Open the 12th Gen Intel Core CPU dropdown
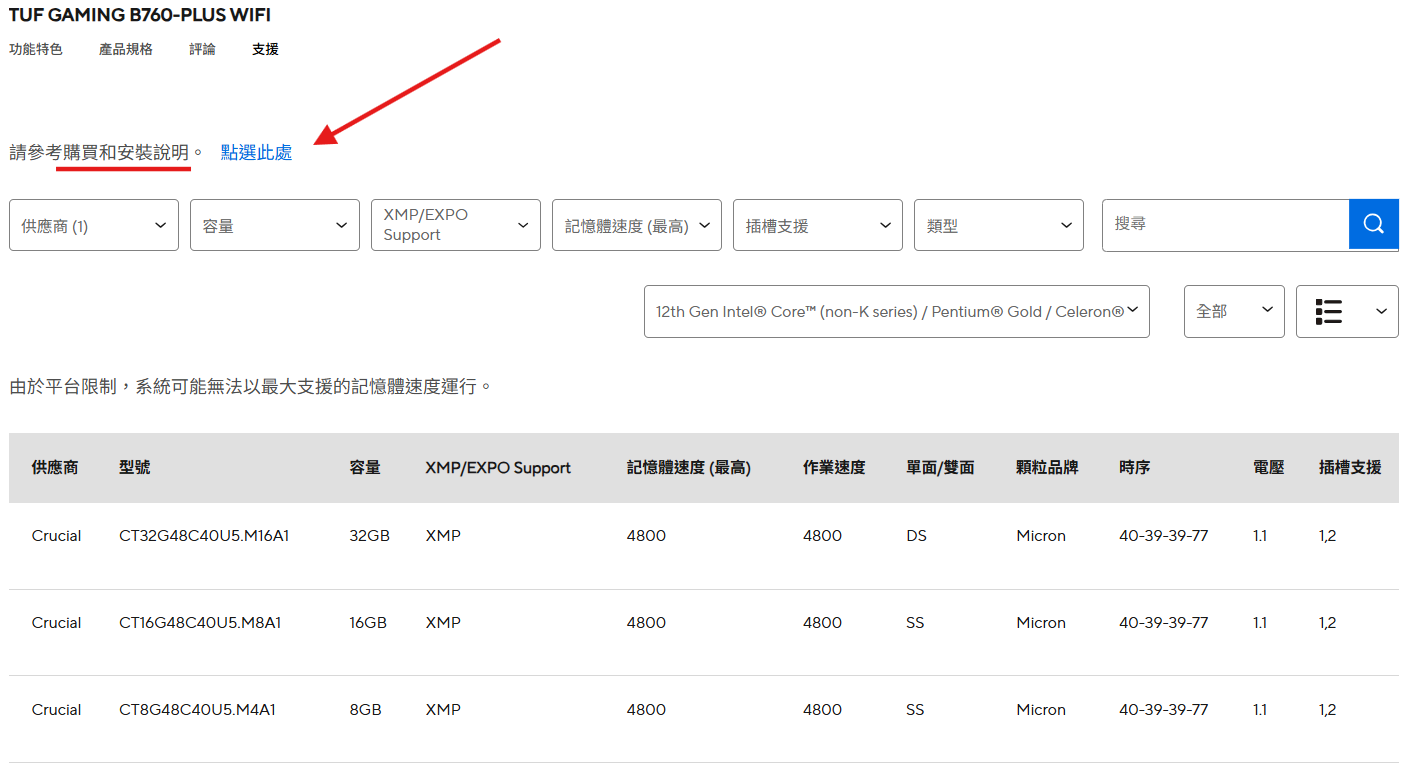Viewport: 1414px width, 772px height. 897,311
